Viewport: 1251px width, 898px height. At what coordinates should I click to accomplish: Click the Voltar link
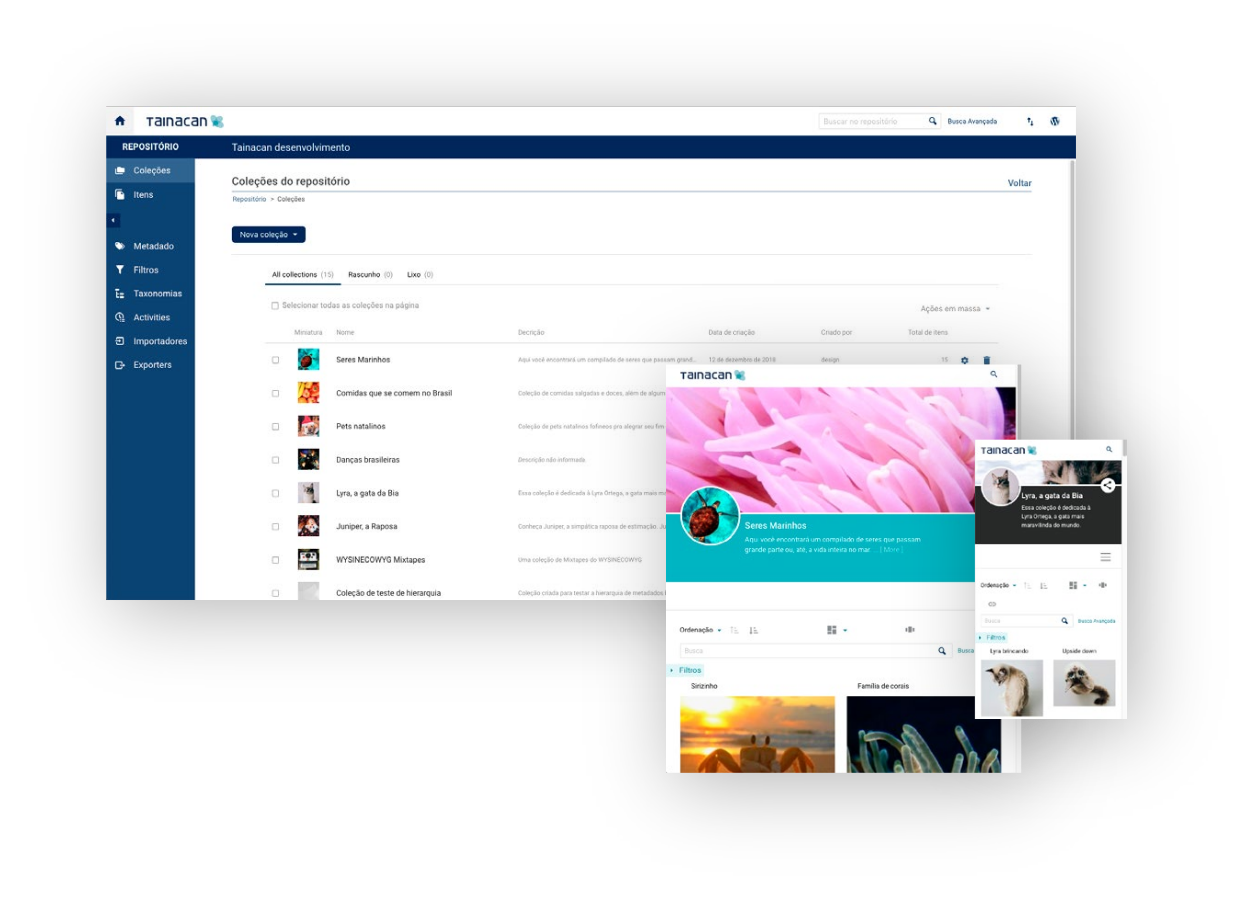click(1019, 183)
